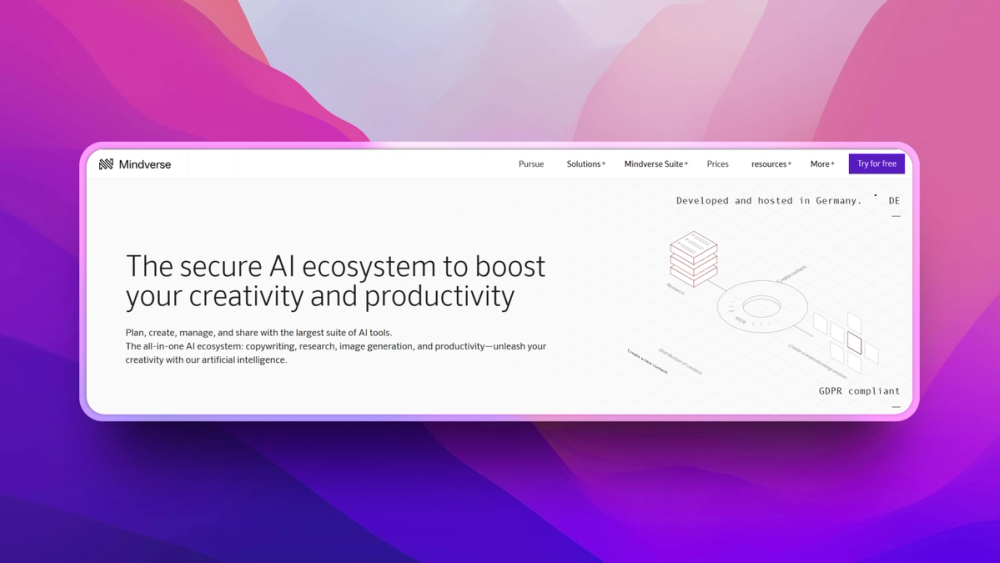
Task: Expand the Mindverse Suite dropdown
Action: pyautogui.click(x=656, y=164)
